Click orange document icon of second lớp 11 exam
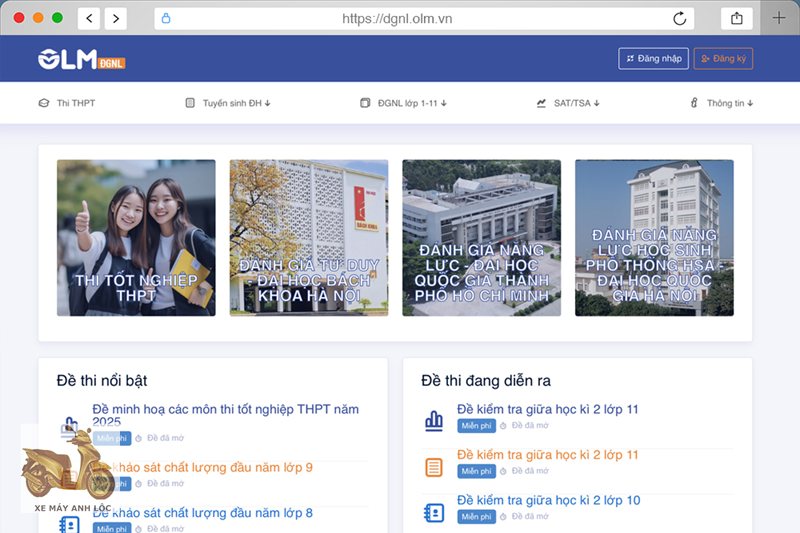Image resolution: width=800 pixels, height=533 pixels. click(434, 467)
